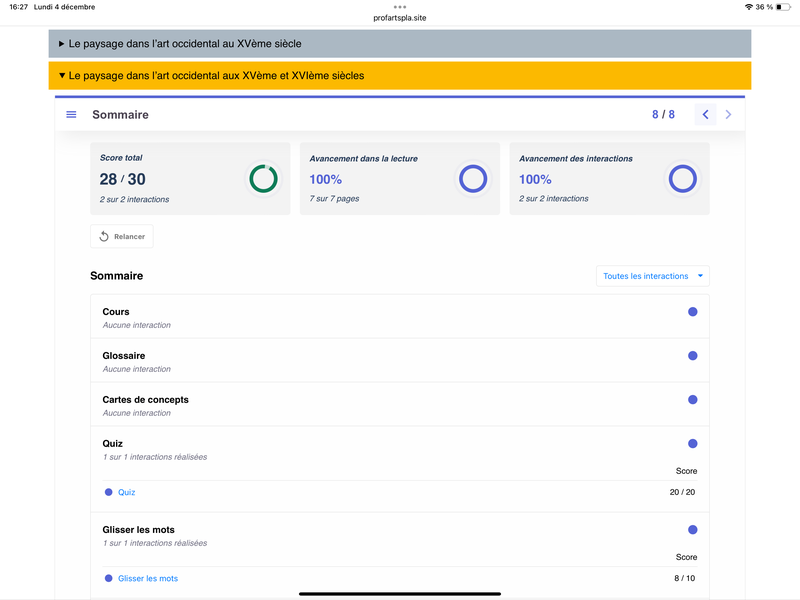Open the Glisser les mots link
Viewport: 800px width, 600px height.
click(148, 578)
